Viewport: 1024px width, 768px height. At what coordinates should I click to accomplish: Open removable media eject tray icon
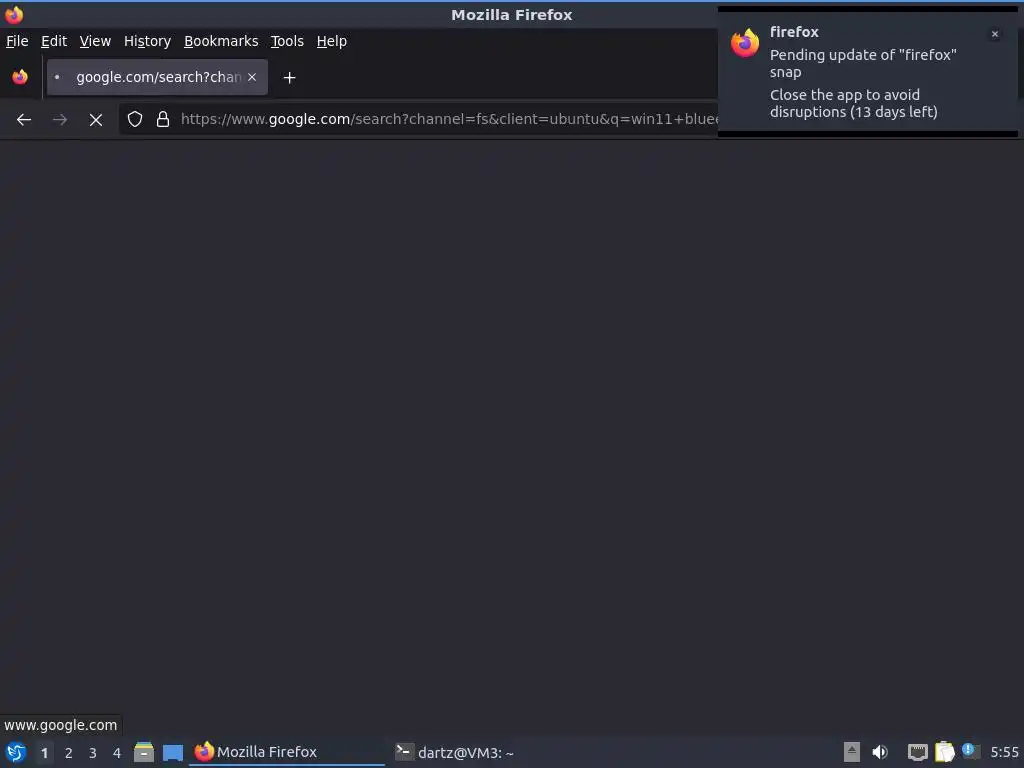point(852,752)
